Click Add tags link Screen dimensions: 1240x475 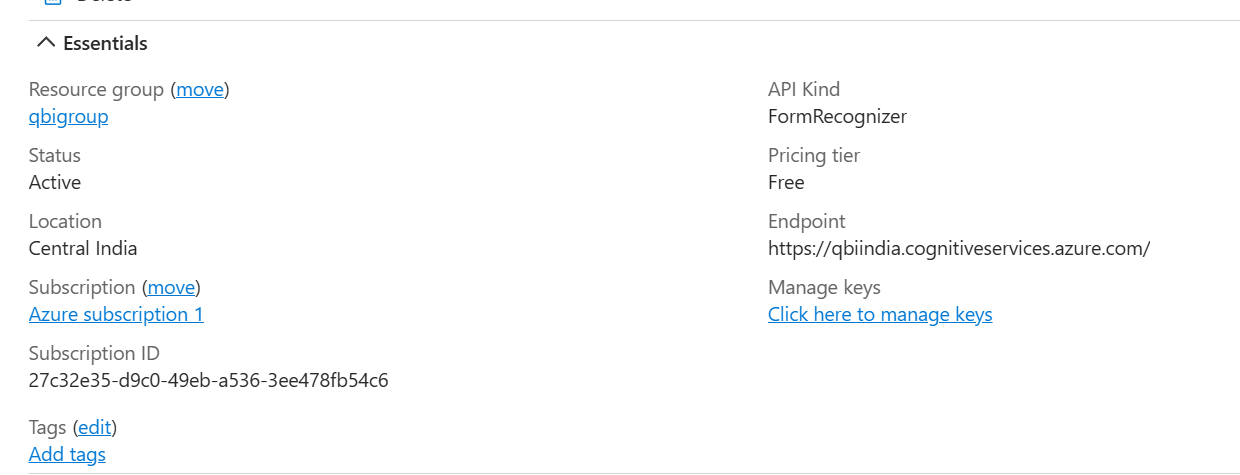[67, 454]
